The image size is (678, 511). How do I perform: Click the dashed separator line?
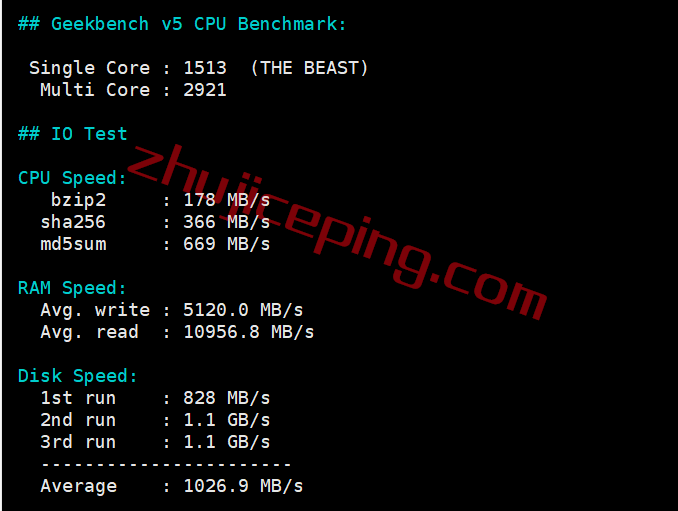(x=166, y=465)
